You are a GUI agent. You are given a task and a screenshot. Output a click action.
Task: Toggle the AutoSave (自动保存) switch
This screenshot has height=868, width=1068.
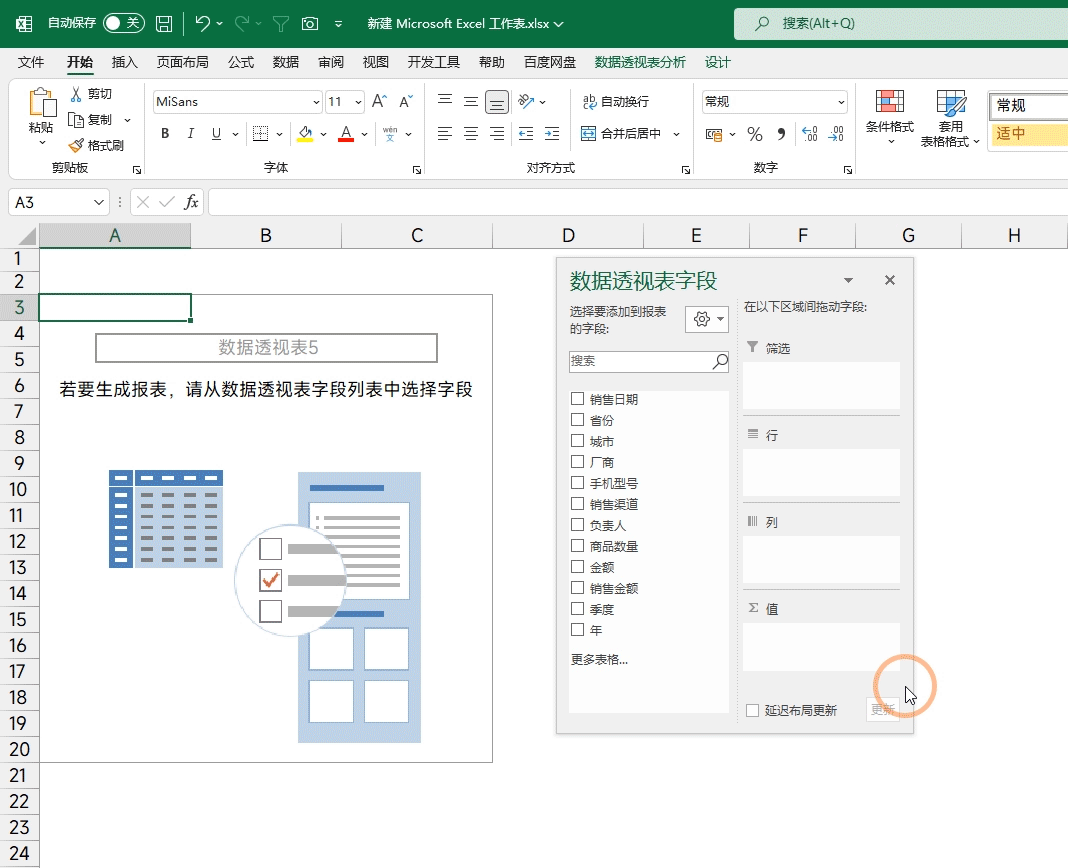[124, 23]
